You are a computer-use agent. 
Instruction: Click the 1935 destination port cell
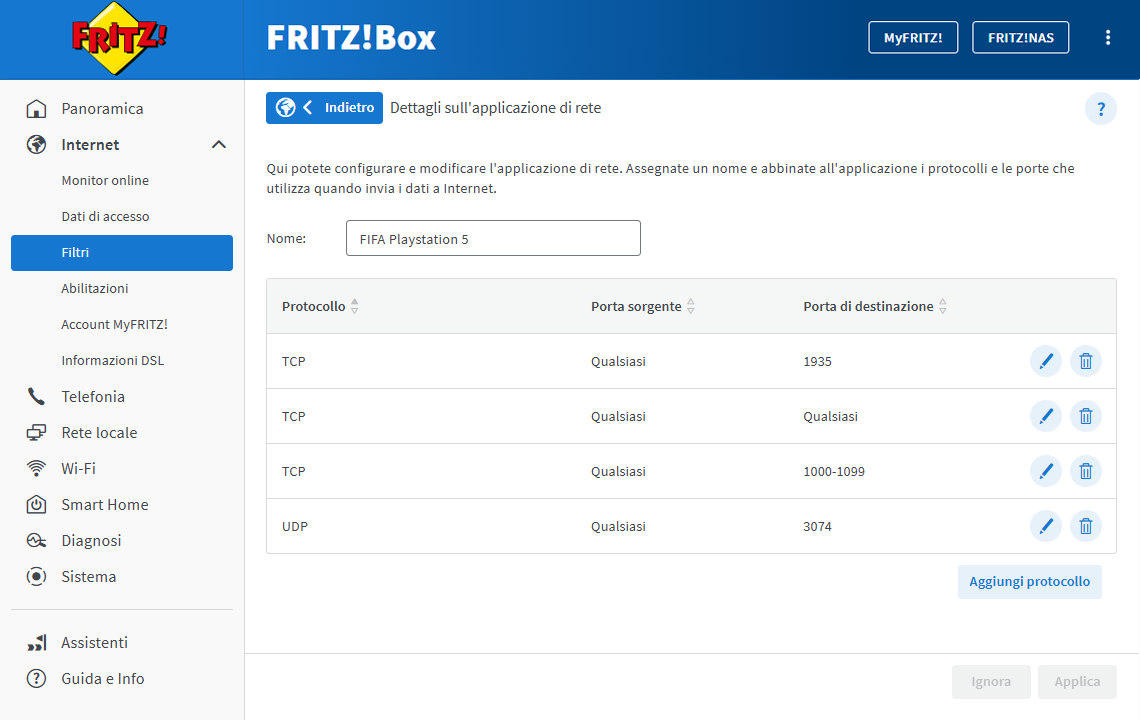point(817,361)
